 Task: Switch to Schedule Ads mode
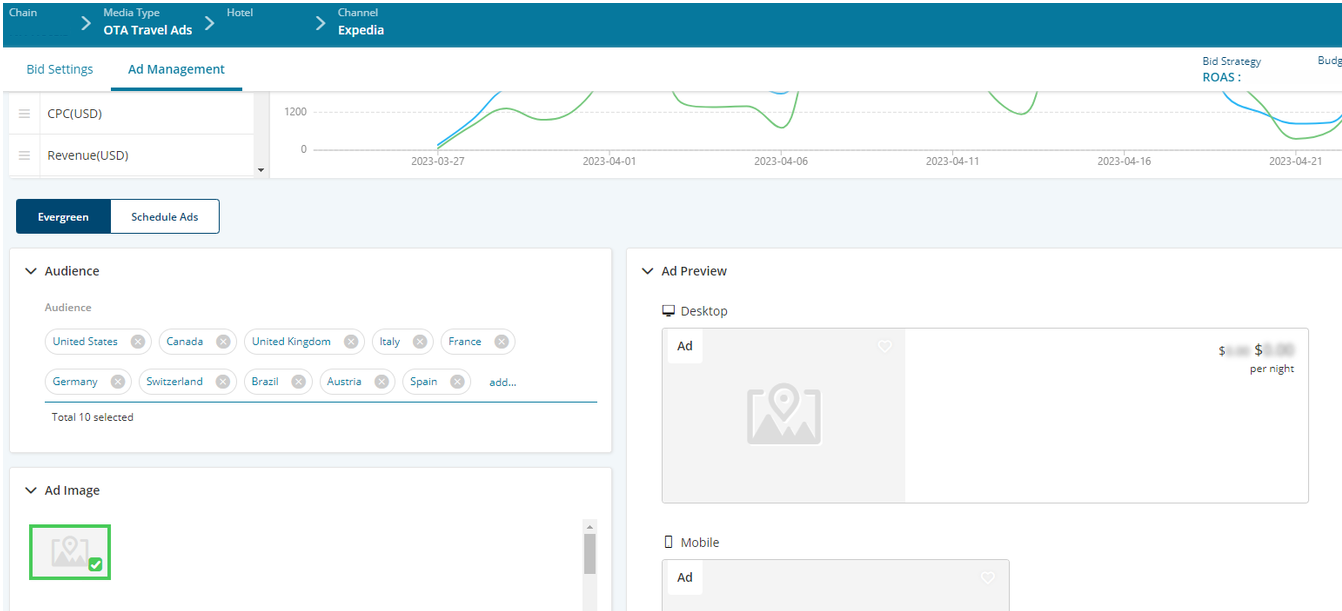165,217
